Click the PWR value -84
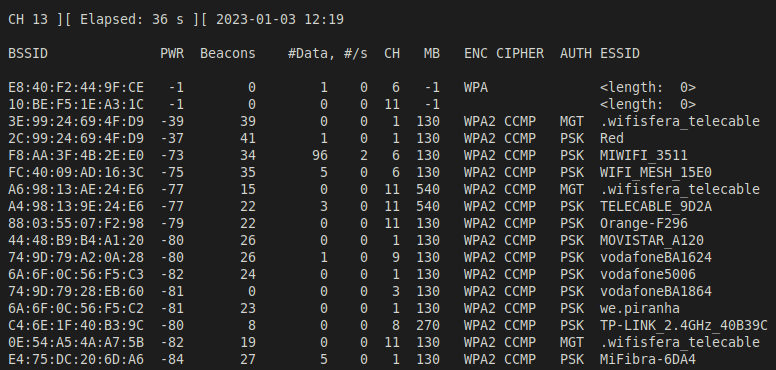 (x=172, y=359)
